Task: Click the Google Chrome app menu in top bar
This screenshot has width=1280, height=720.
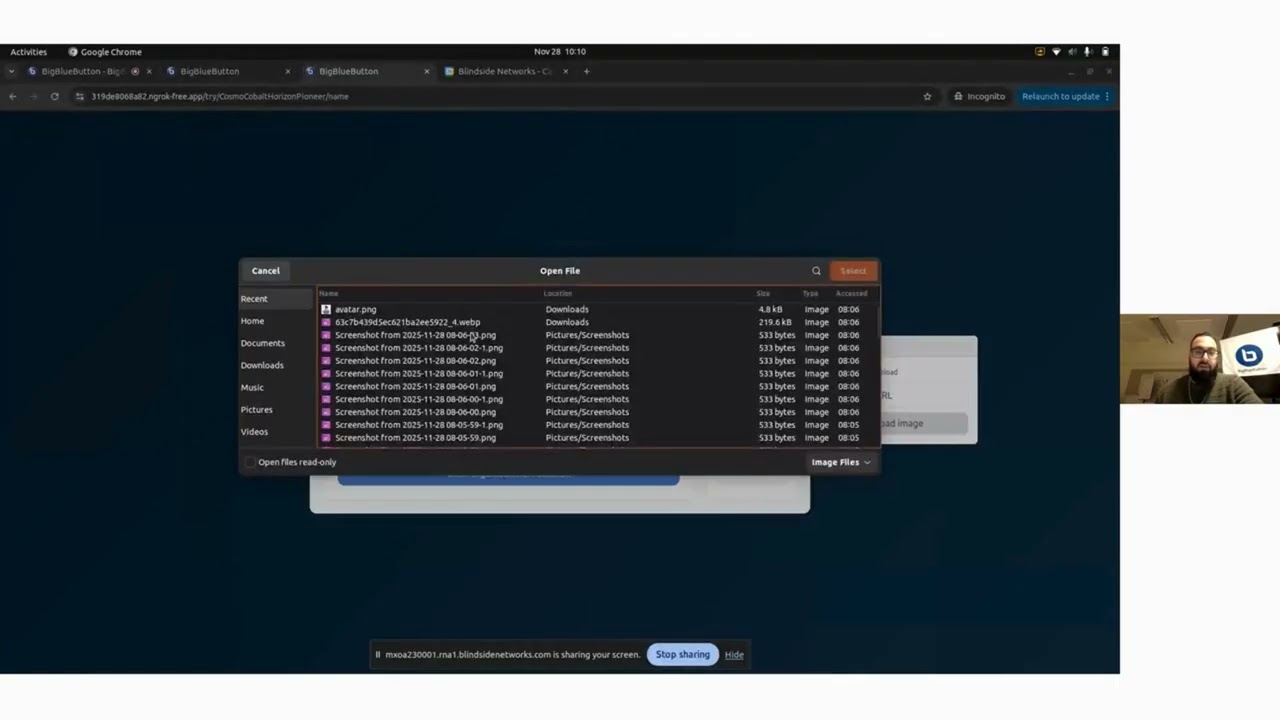Action: 105,52
